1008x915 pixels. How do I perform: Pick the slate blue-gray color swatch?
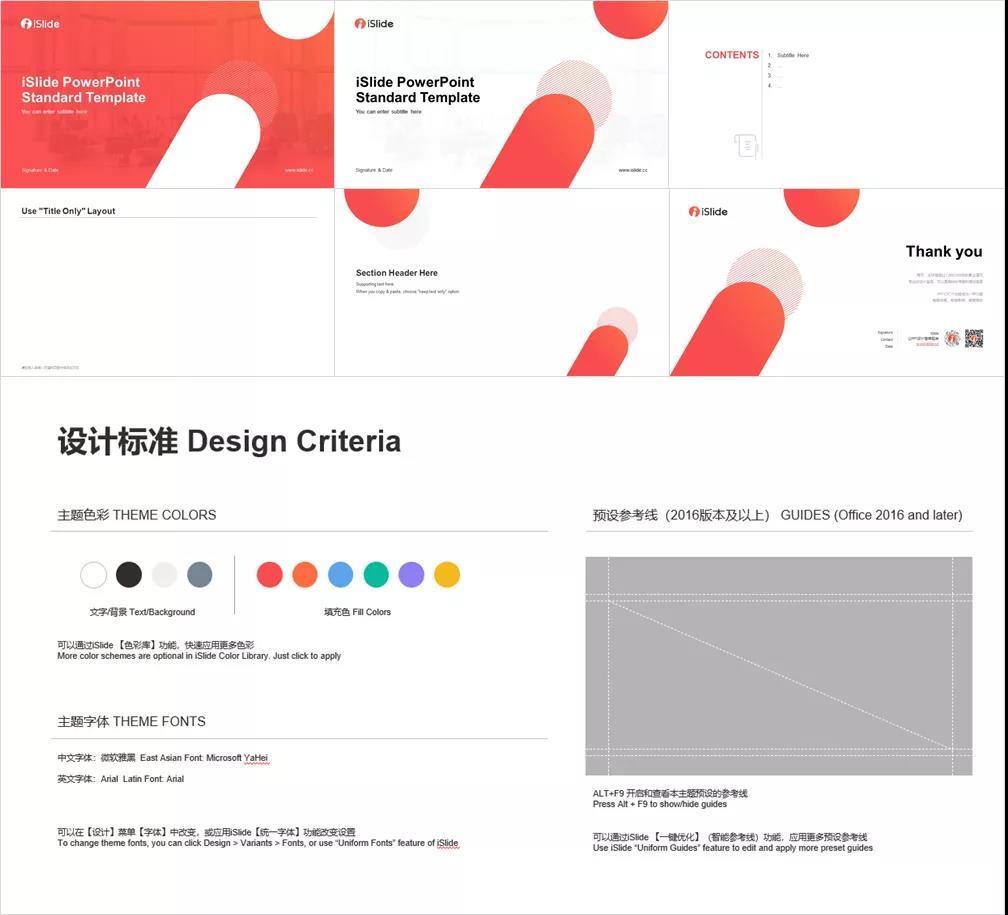pos(199,574)
